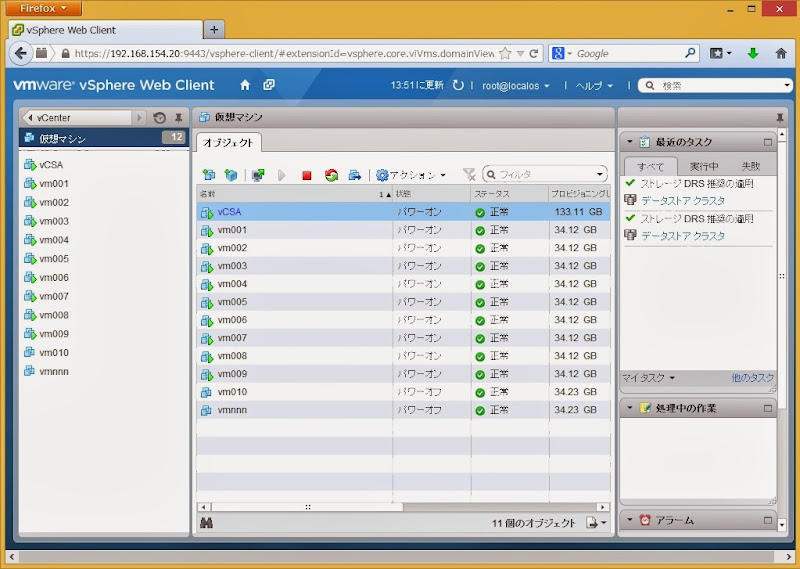The image size is (800, 569).
Task: Click the deploy template cube icon
Action: (x=231, y=175)
